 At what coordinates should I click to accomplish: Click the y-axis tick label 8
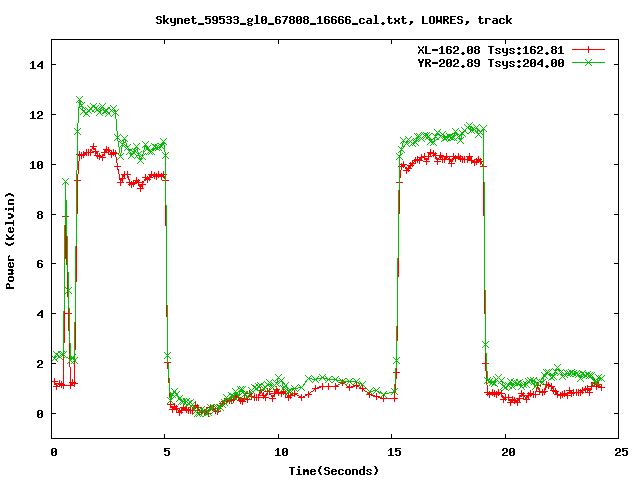(40, 214)
